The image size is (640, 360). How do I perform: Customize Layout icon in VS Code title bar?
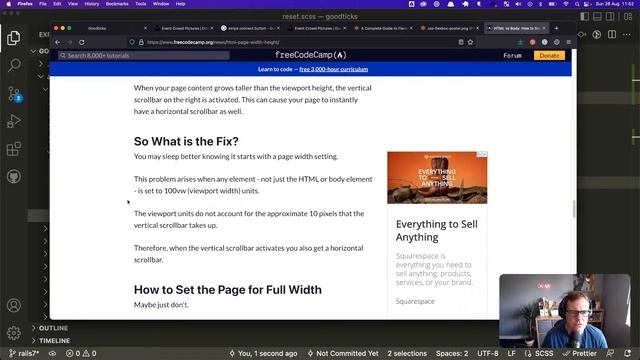click(x=628, y=16)
